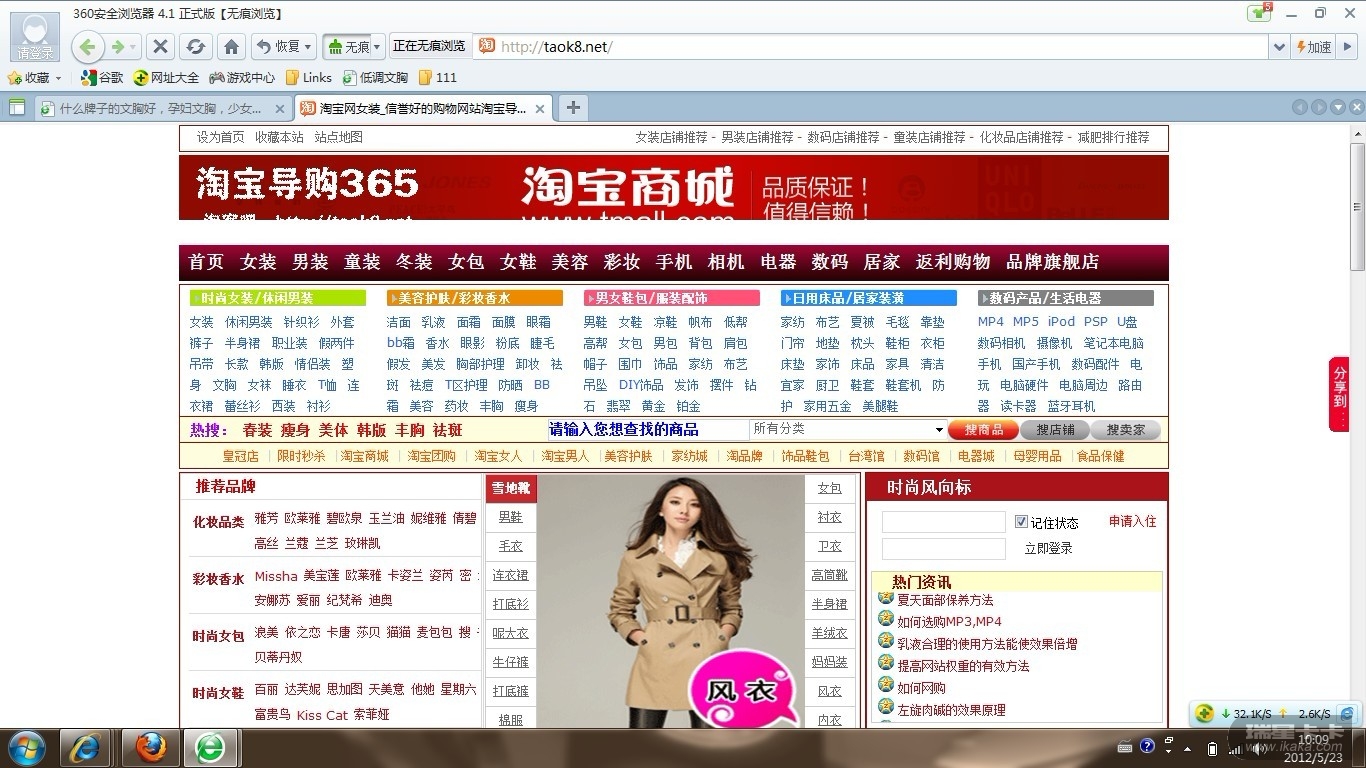Open the 低调文胸 bookmark

click(x=375, y=77)
